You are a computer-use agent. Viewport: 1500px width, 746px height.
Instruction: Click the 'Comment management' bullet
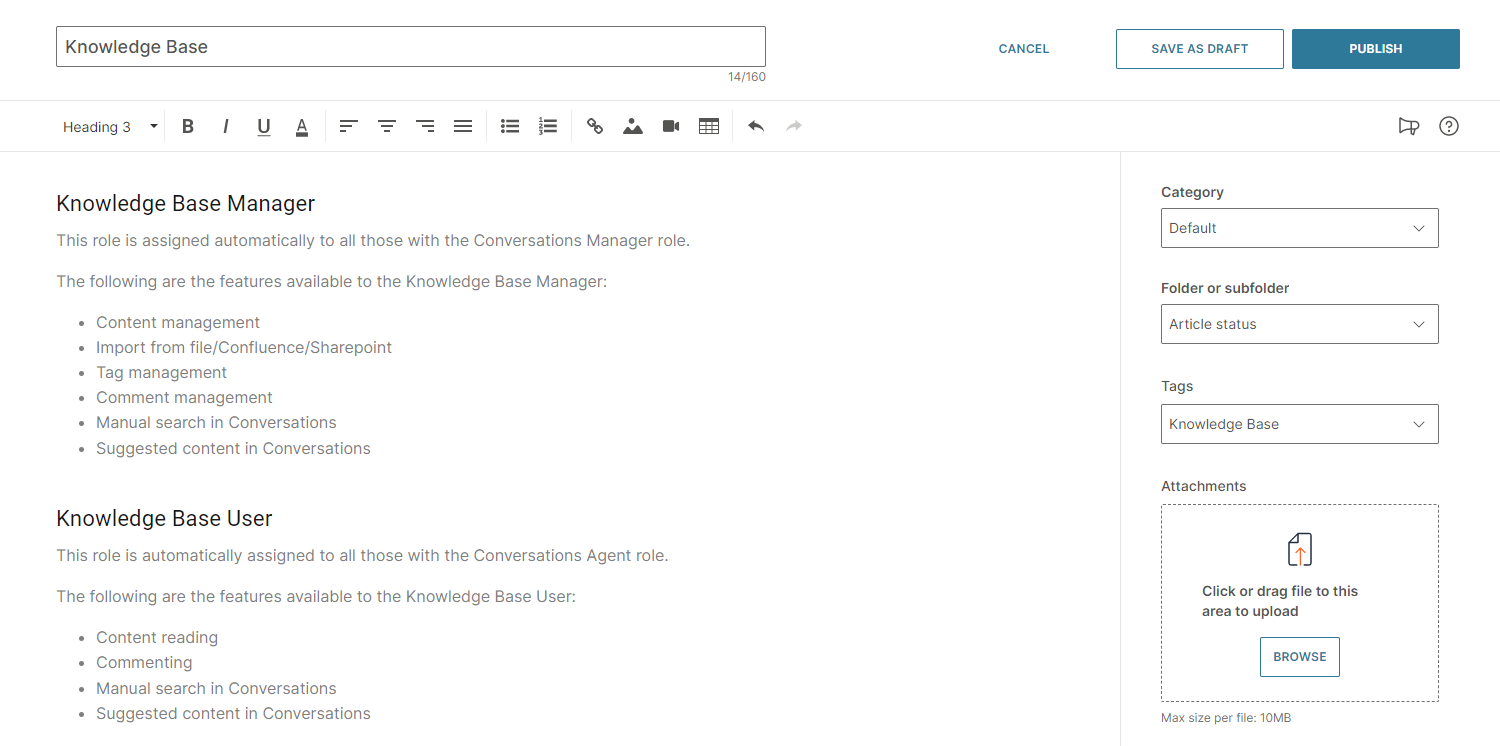click(184, 398)
